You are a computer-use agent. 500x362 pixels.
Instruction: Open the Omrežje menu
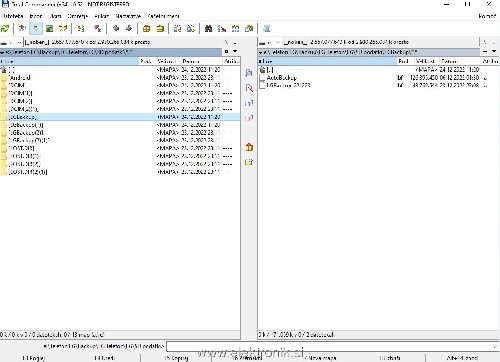point(77,16)
